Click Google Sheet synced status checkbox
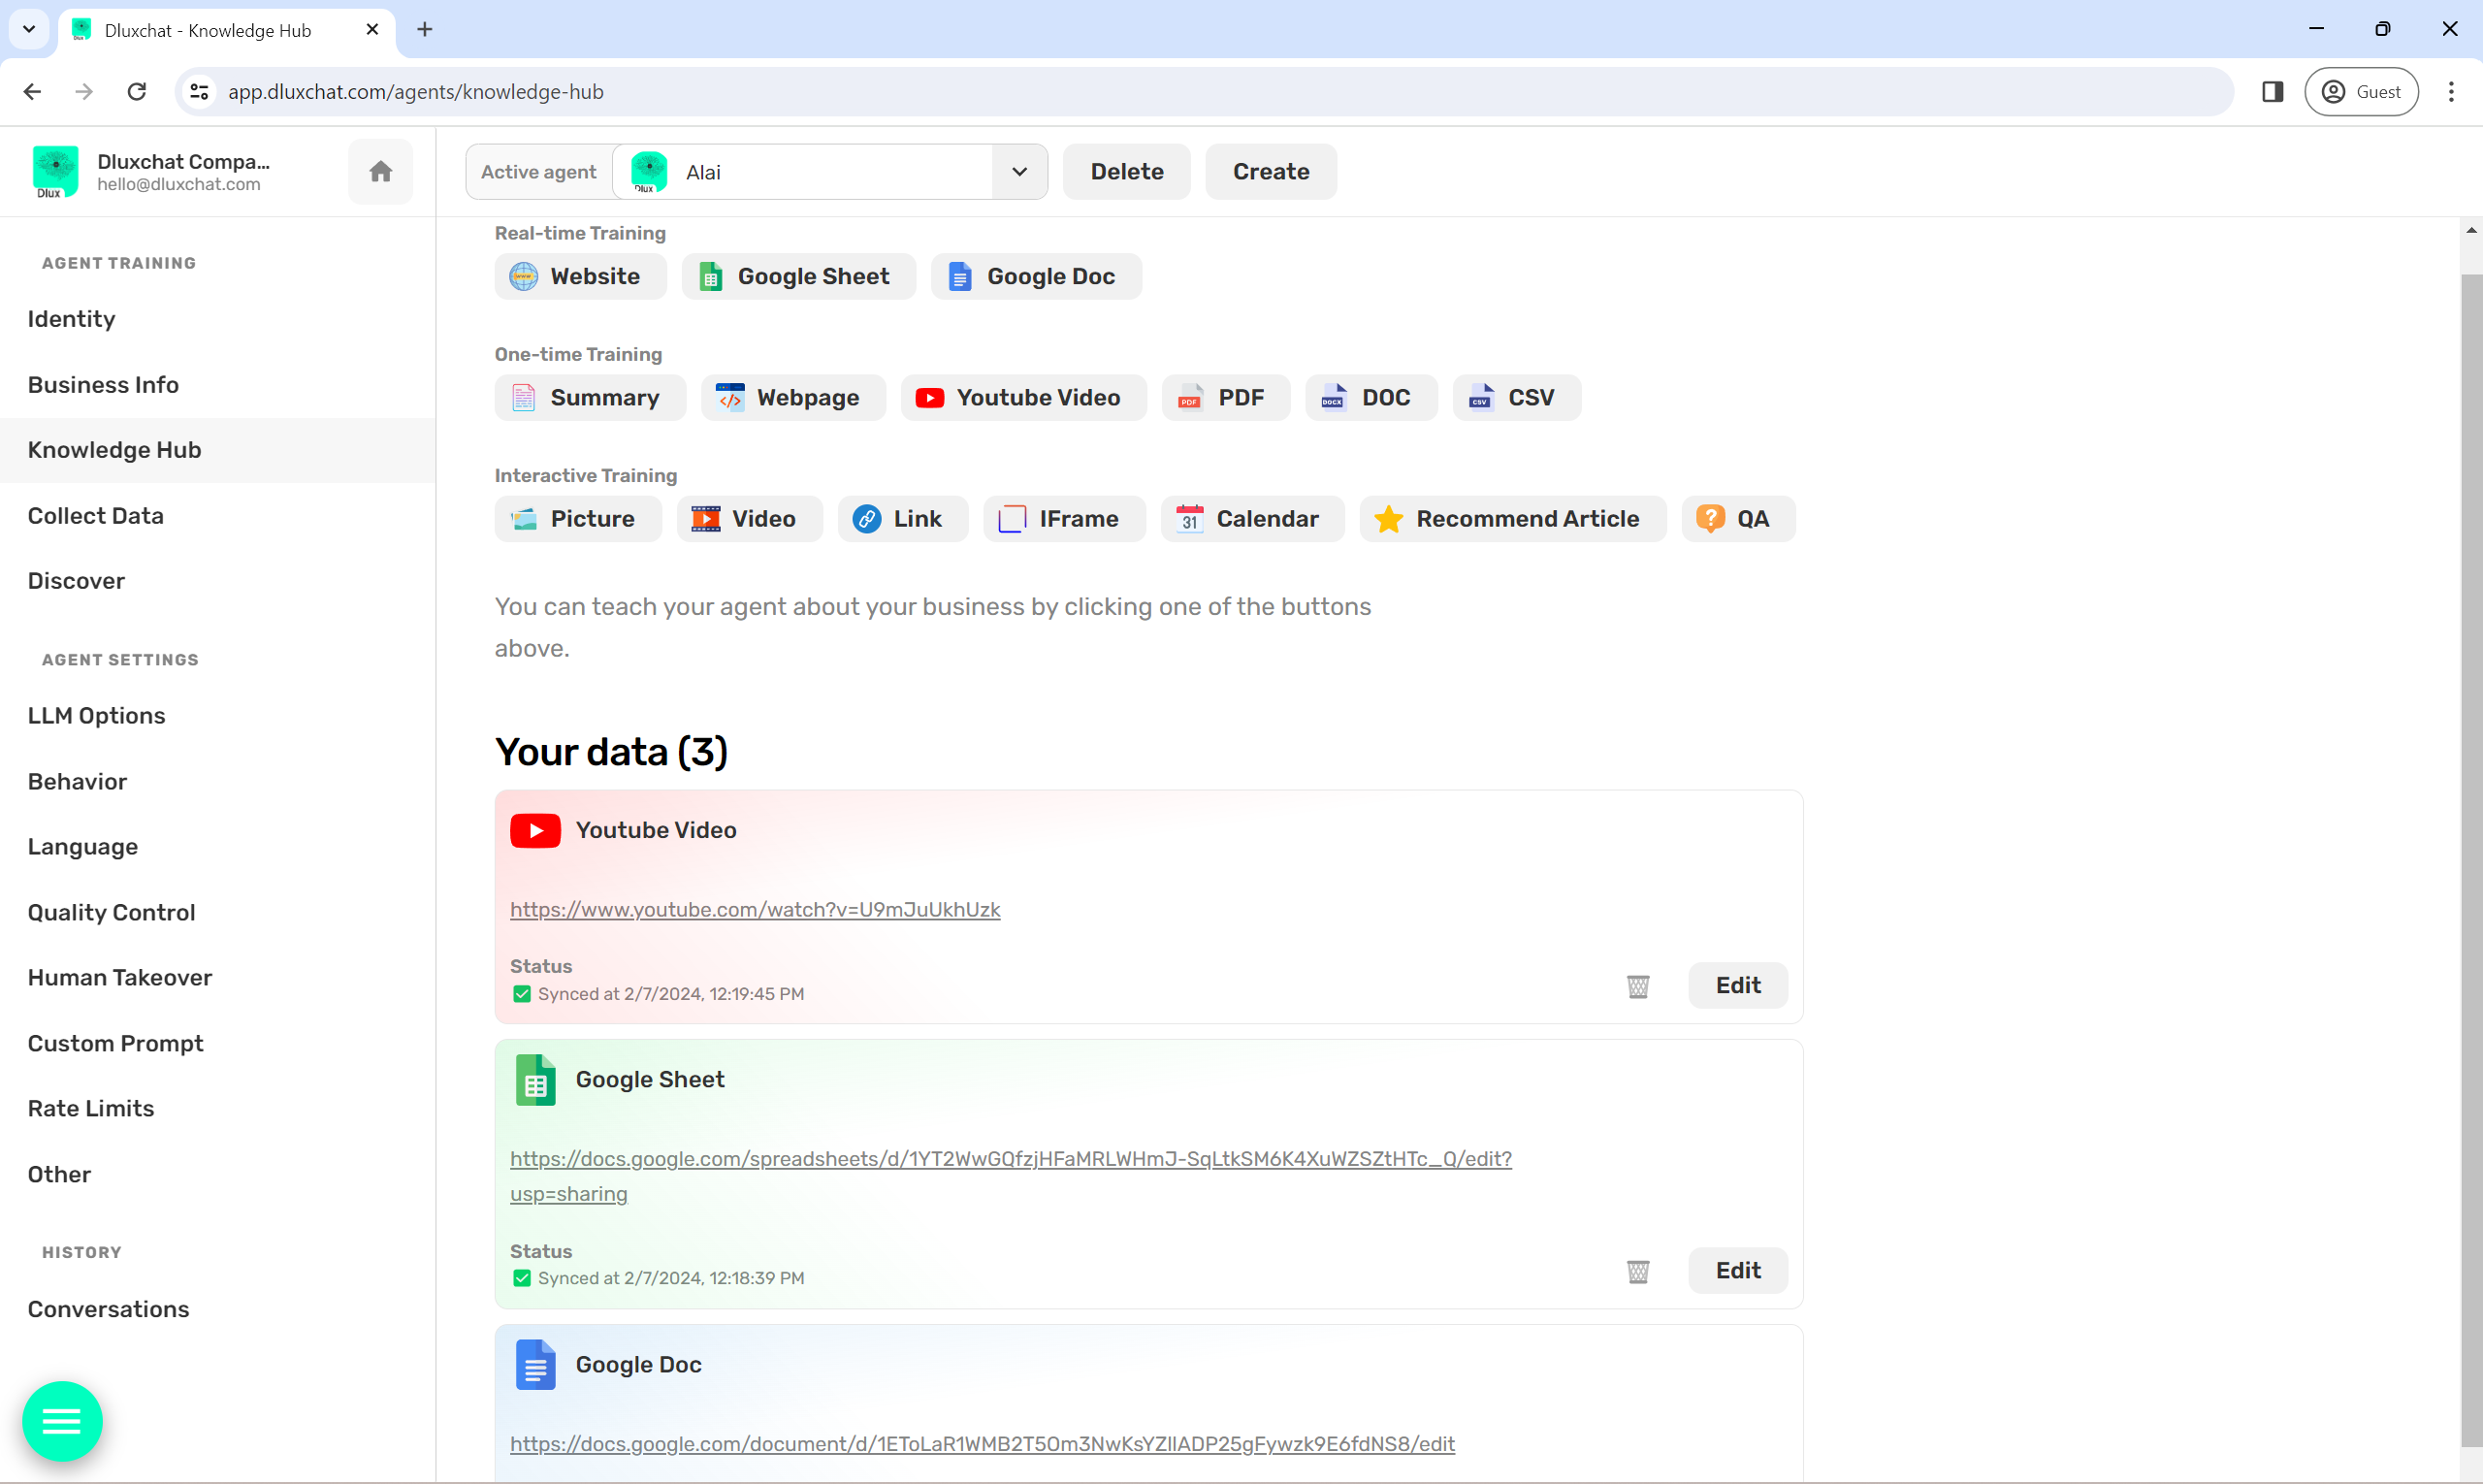This screenshot has width=2483, height=1484. [522, 1278]
